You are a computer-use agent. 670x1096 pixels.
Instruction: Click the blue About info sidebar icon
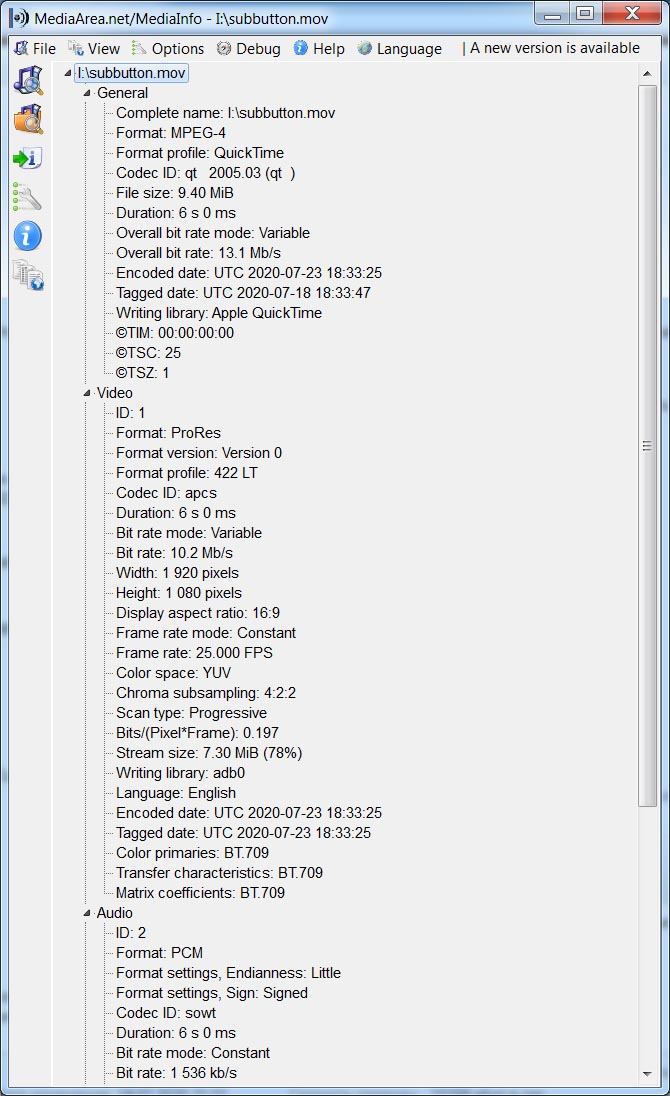point(27,236)
